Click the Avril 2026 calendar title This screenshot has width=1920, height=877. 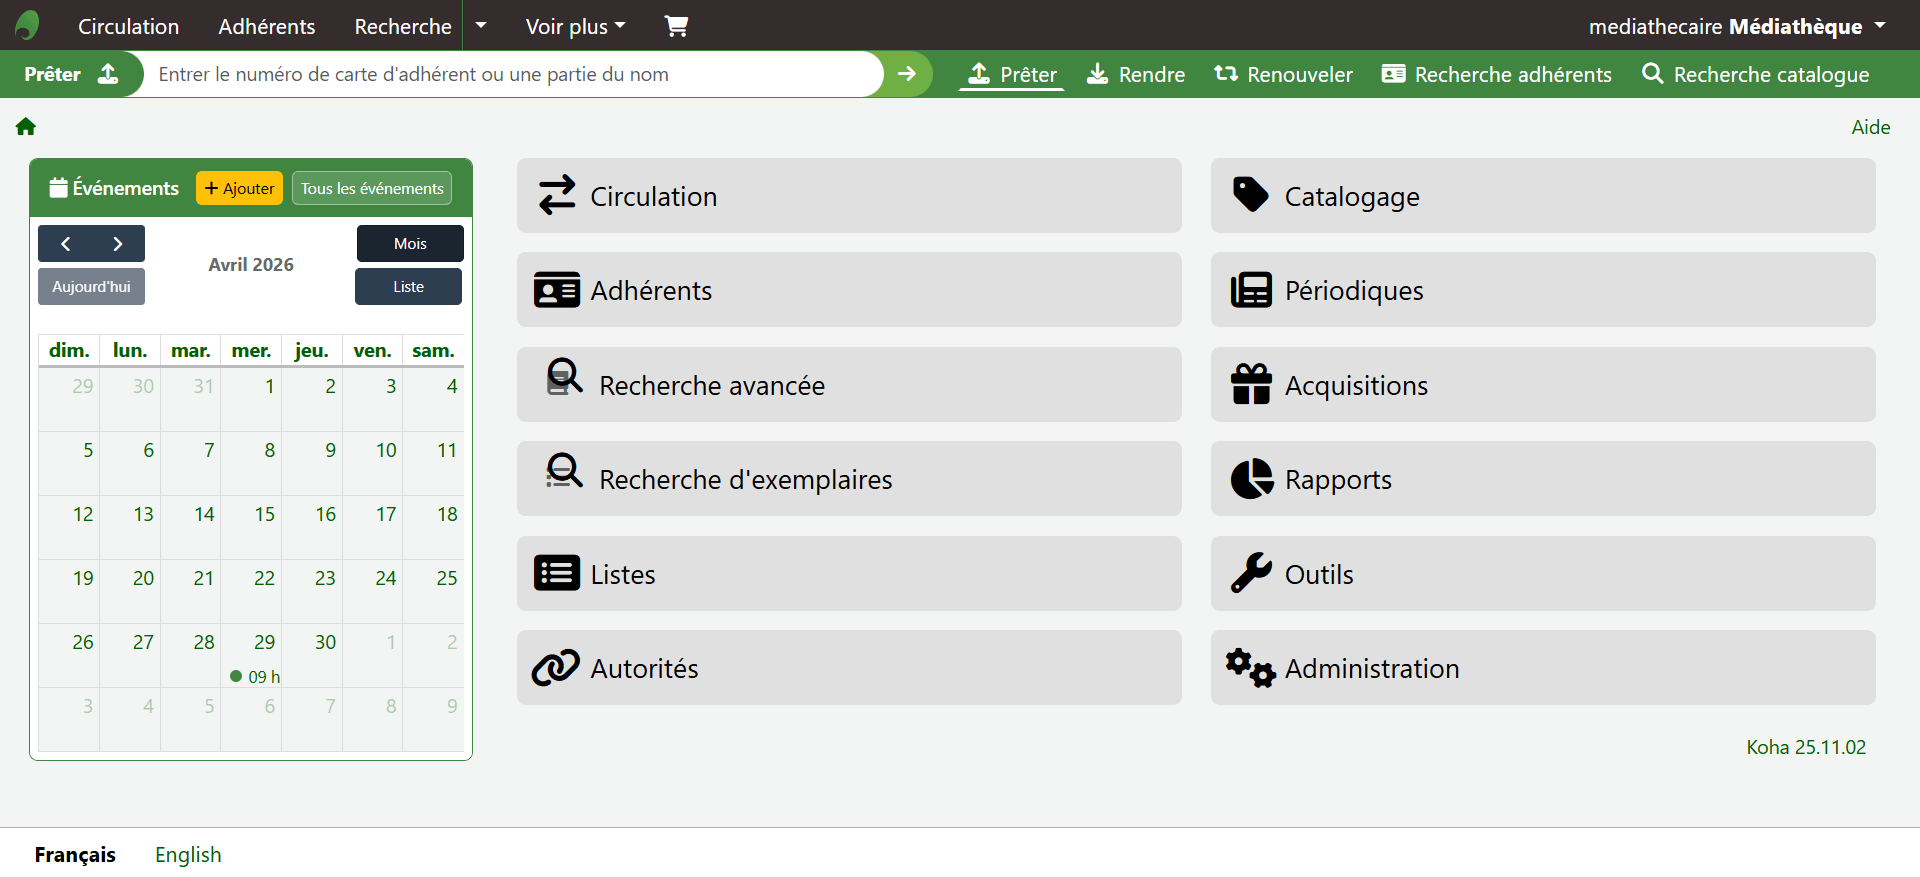(251, 265)
